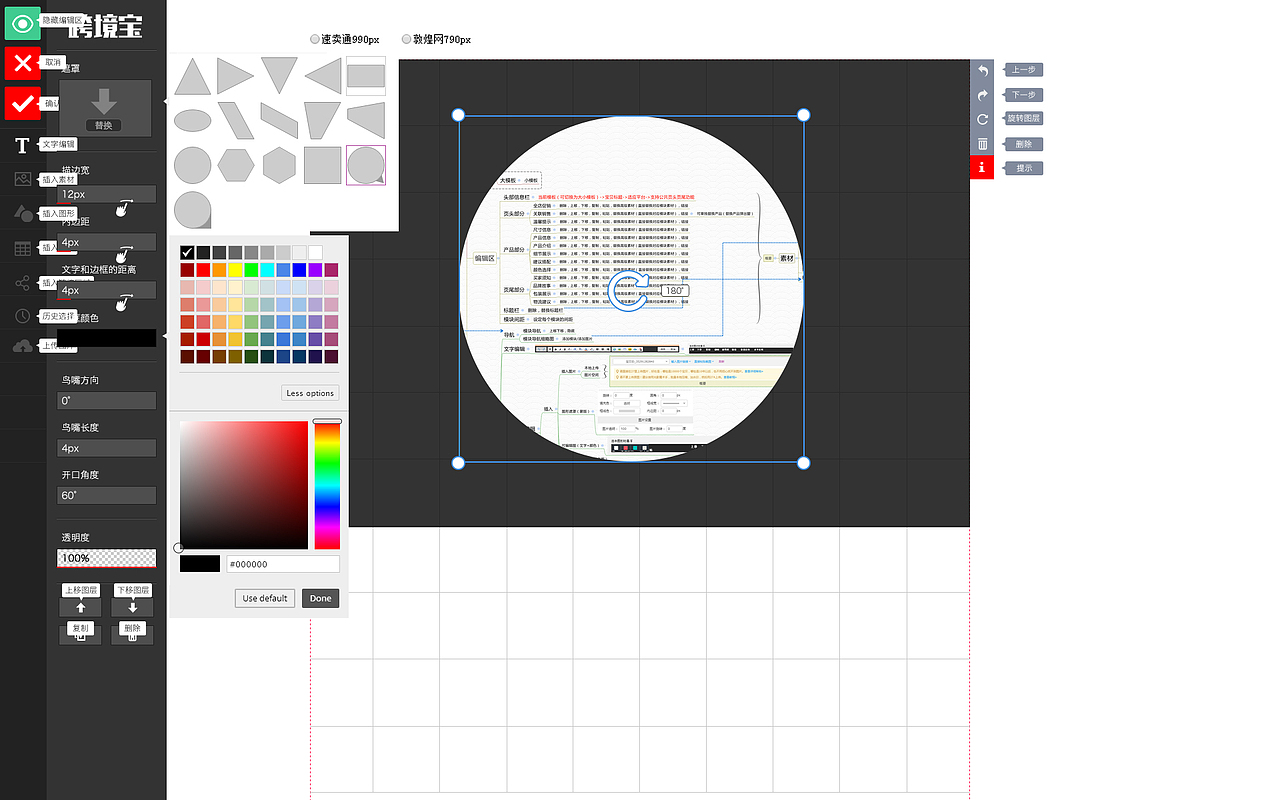
Task: Click the trash icon beside 删除 label
Action: (x=982, y=144)
